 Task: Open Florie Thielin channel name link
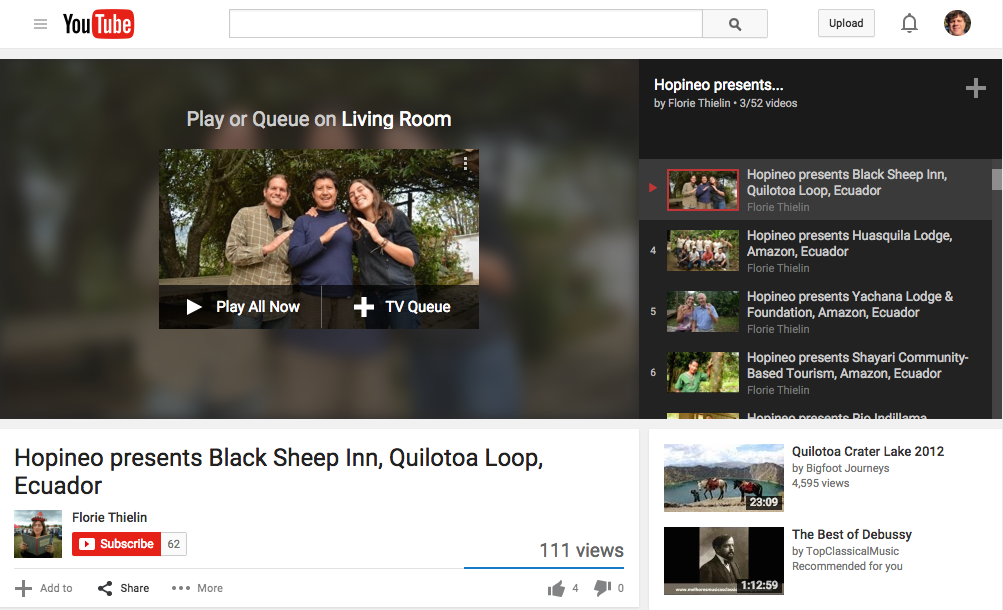pyautogui.click(x=109, y=517)
